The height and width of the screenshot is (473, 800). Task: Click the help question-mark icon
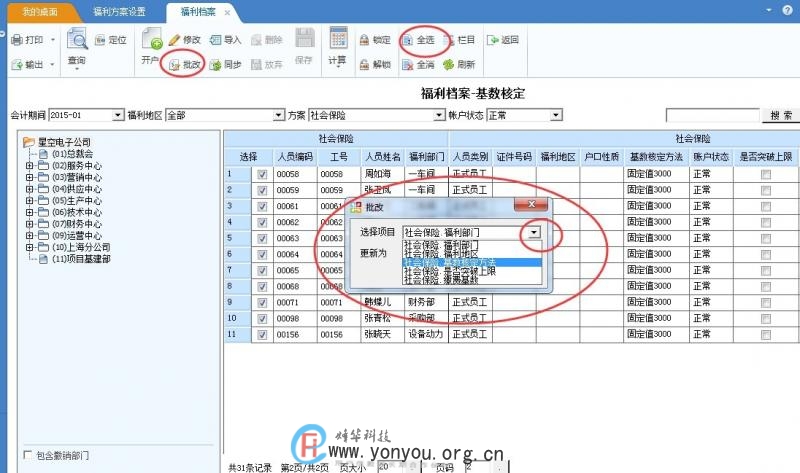(787, 10)
